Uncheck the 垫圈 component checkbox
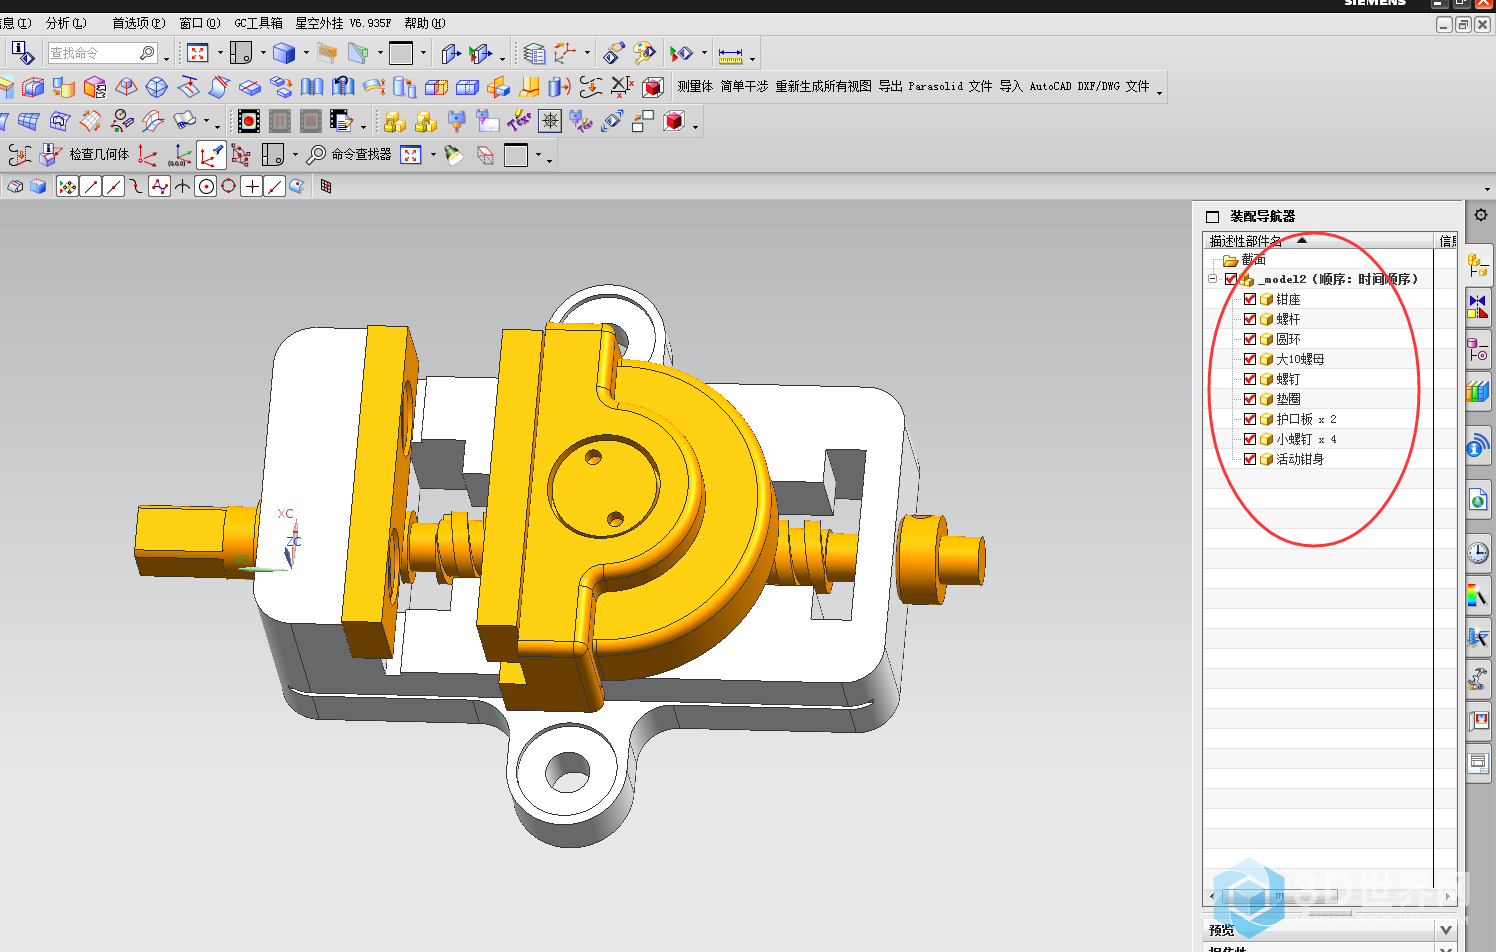The image size is (1496, 952). pos(1250,399)
